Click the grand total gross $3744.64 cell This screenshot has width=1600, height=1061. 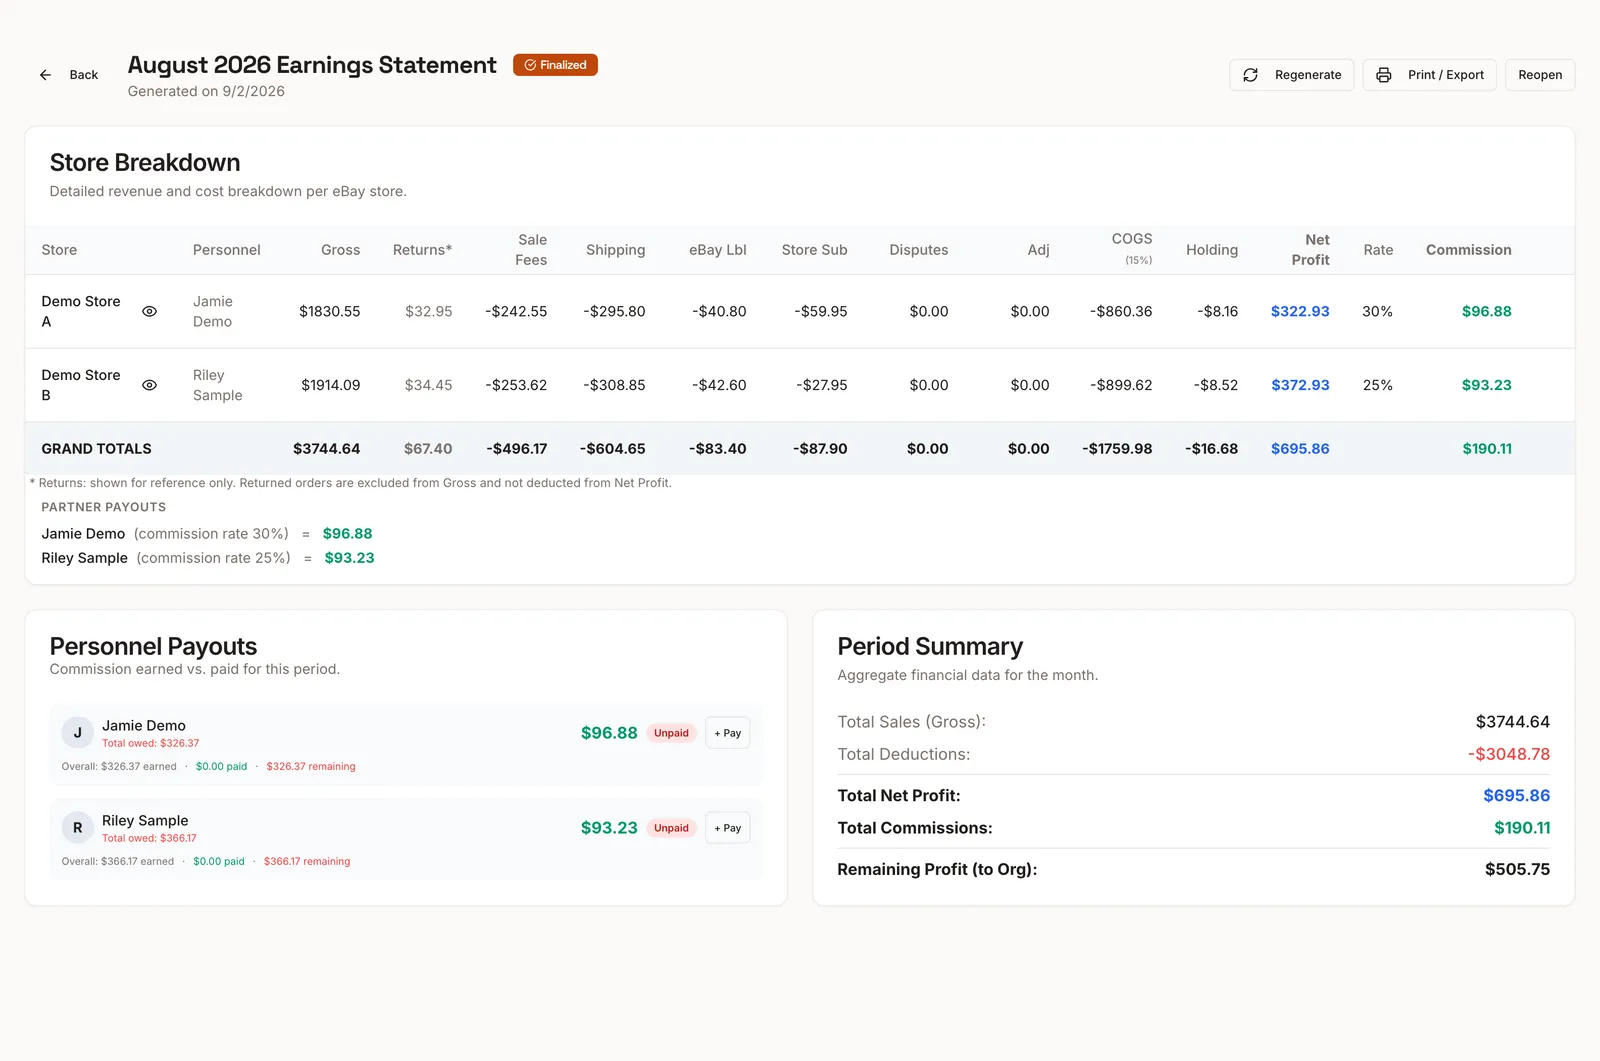coord(326,449)
